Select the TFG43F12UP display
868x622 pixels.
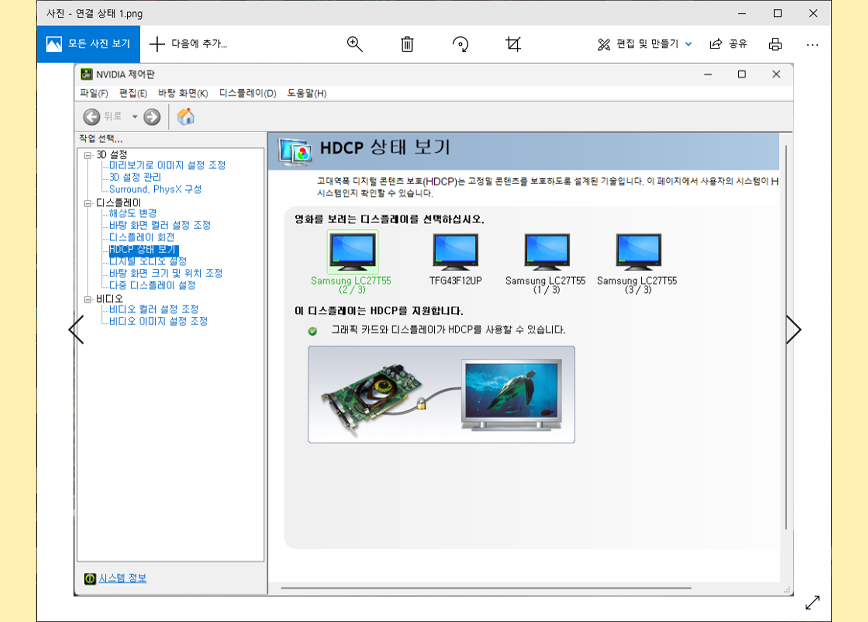[456, 258]
